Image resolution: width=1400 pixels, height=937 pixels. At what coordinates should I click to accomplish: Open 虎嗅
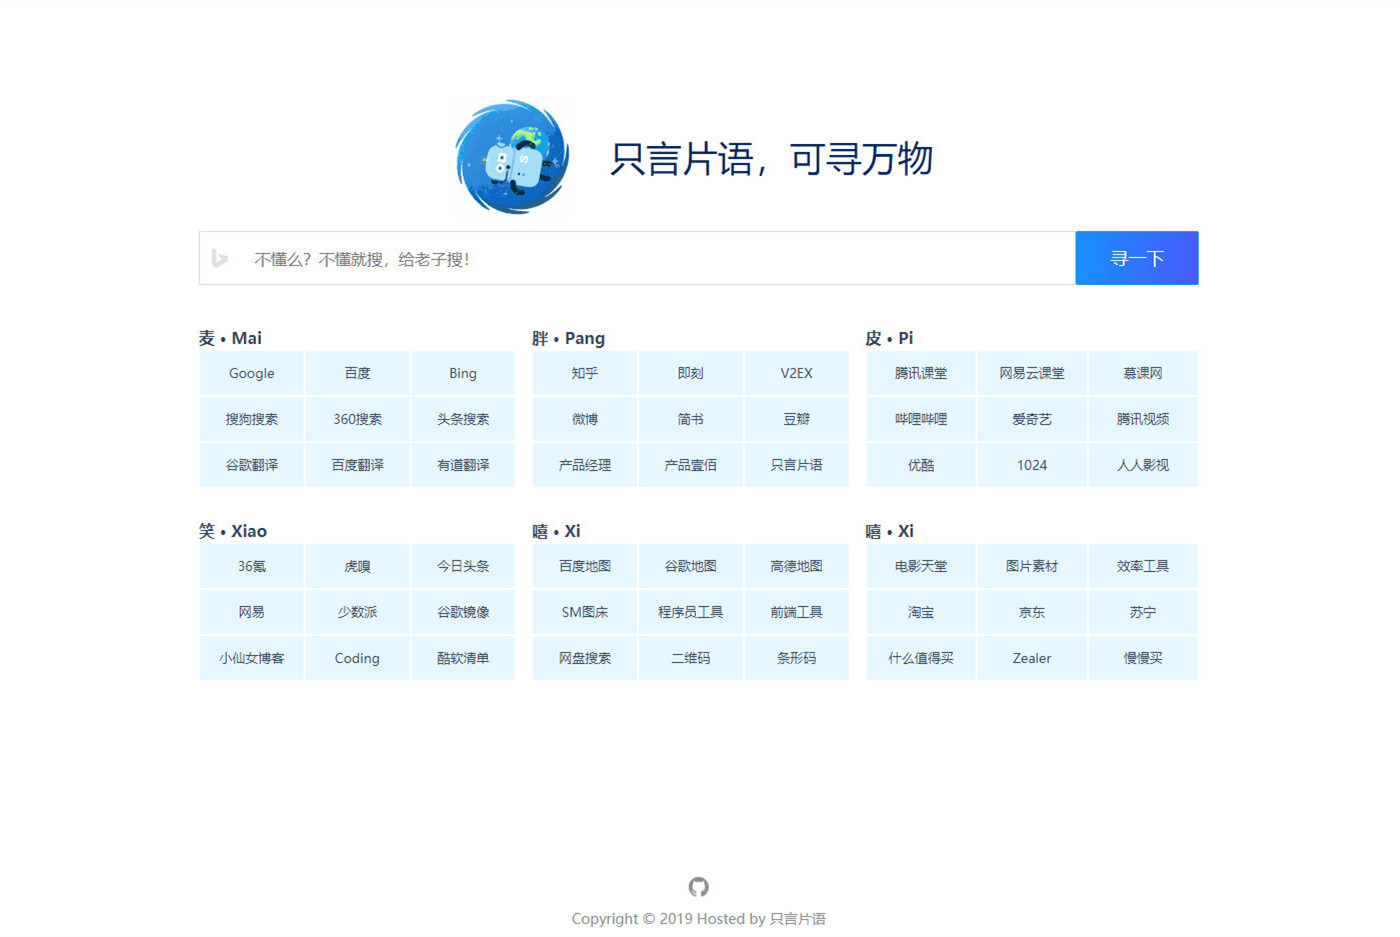357,566
